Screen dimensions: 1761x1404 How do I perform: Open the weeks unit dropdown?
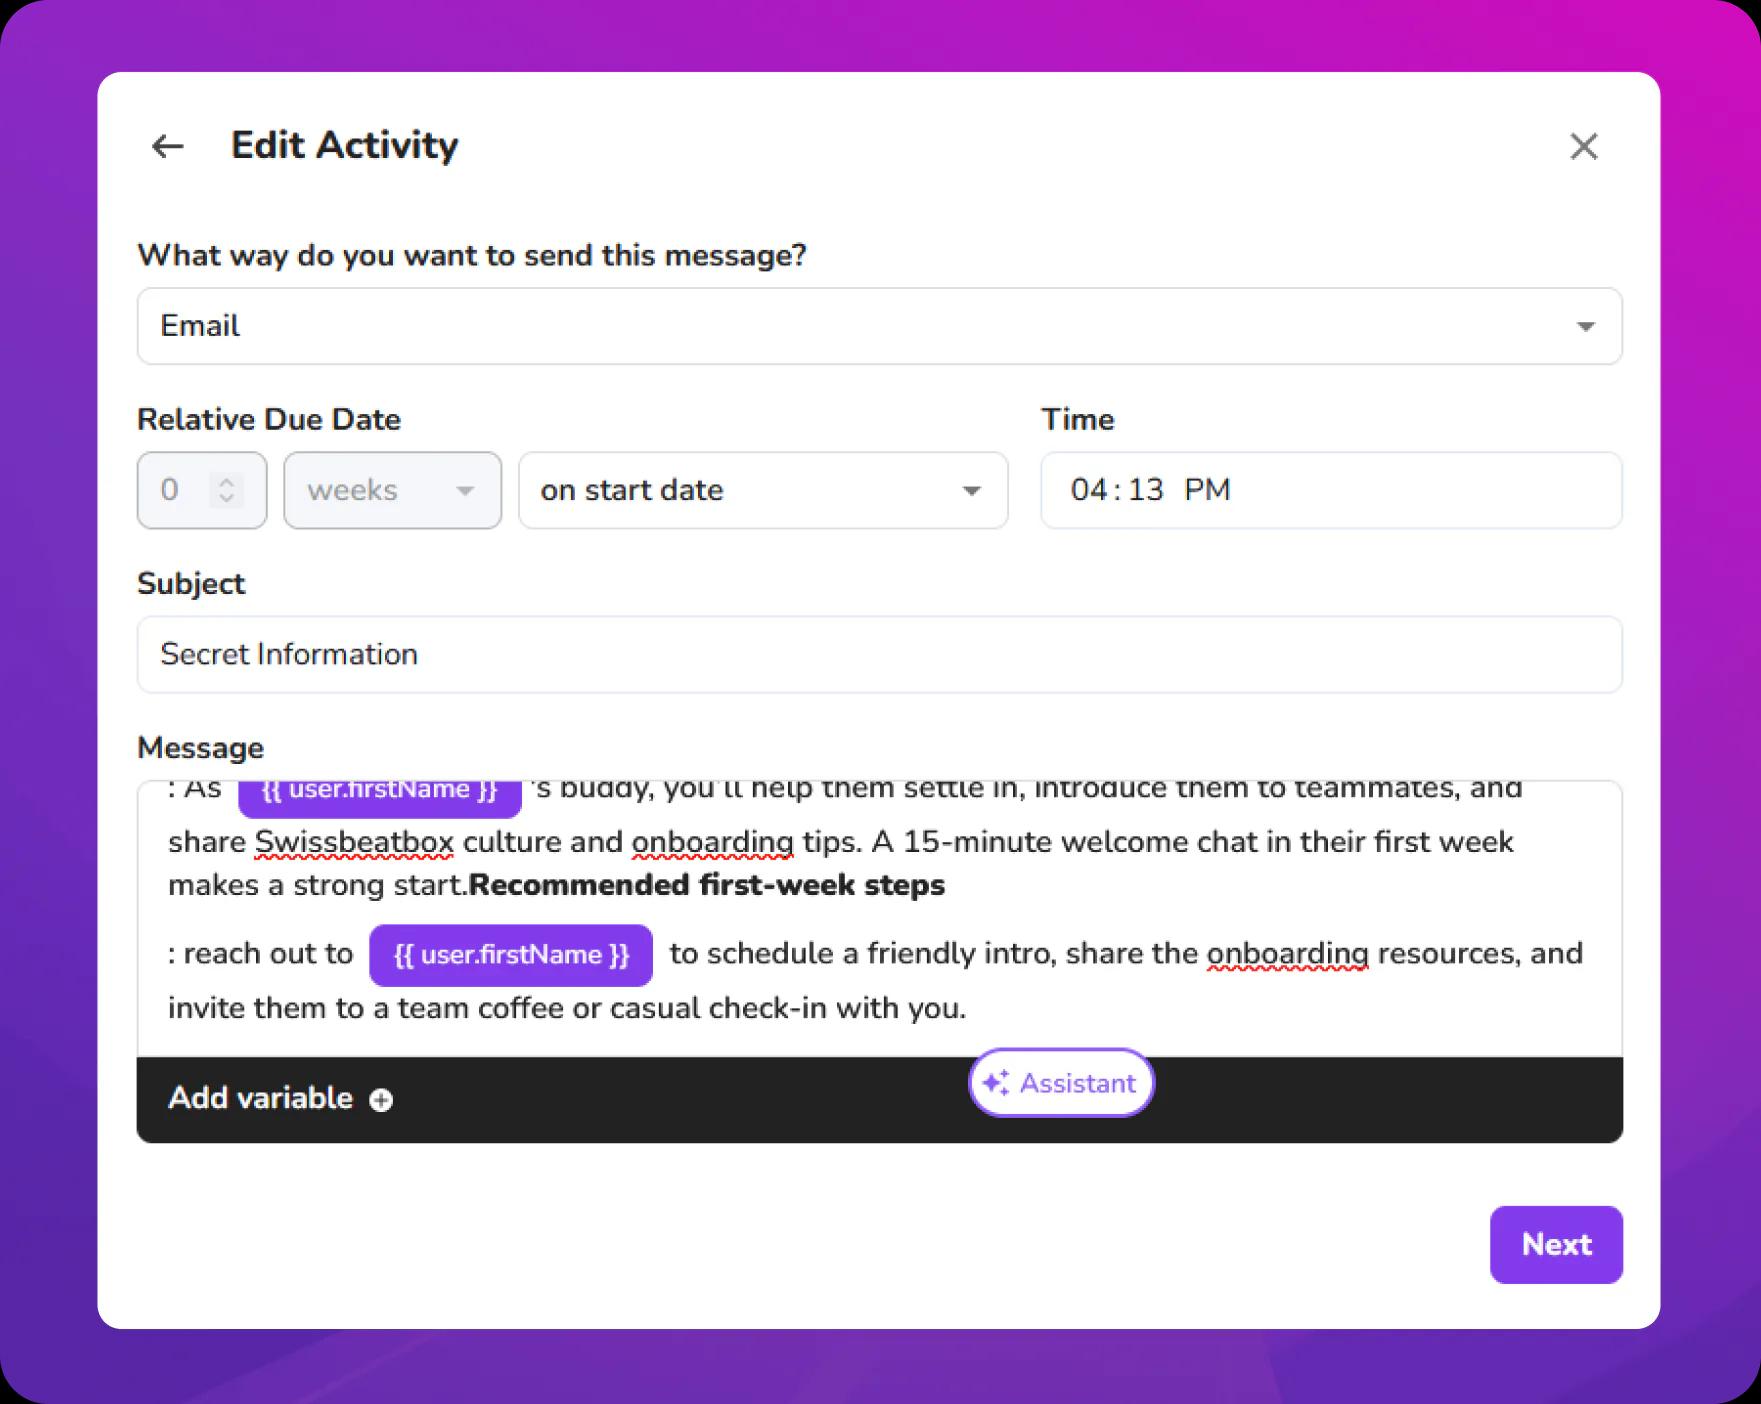pyautogui.click(x=392, y=490)
